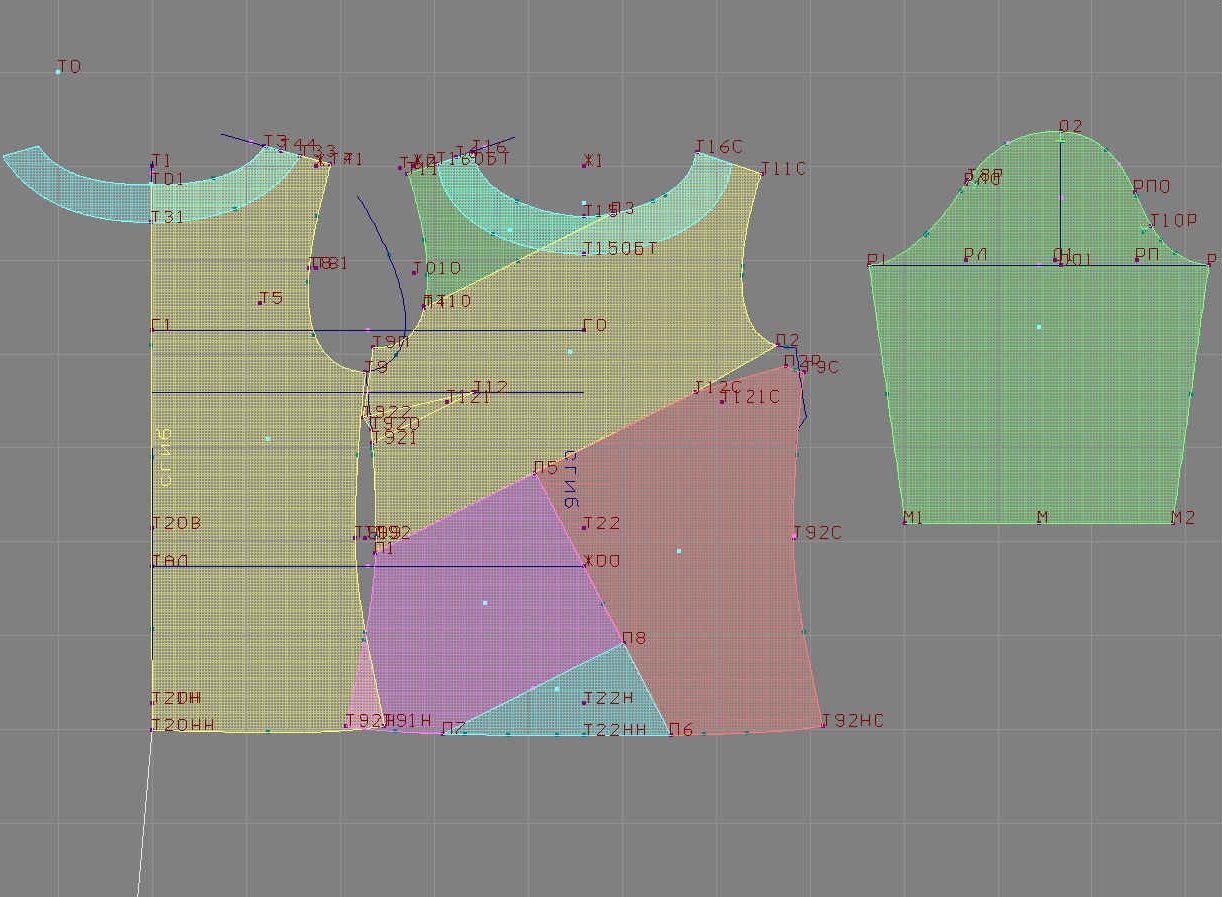
Task: Click point T5 on the yellow bodice
Action: [260, 303]
